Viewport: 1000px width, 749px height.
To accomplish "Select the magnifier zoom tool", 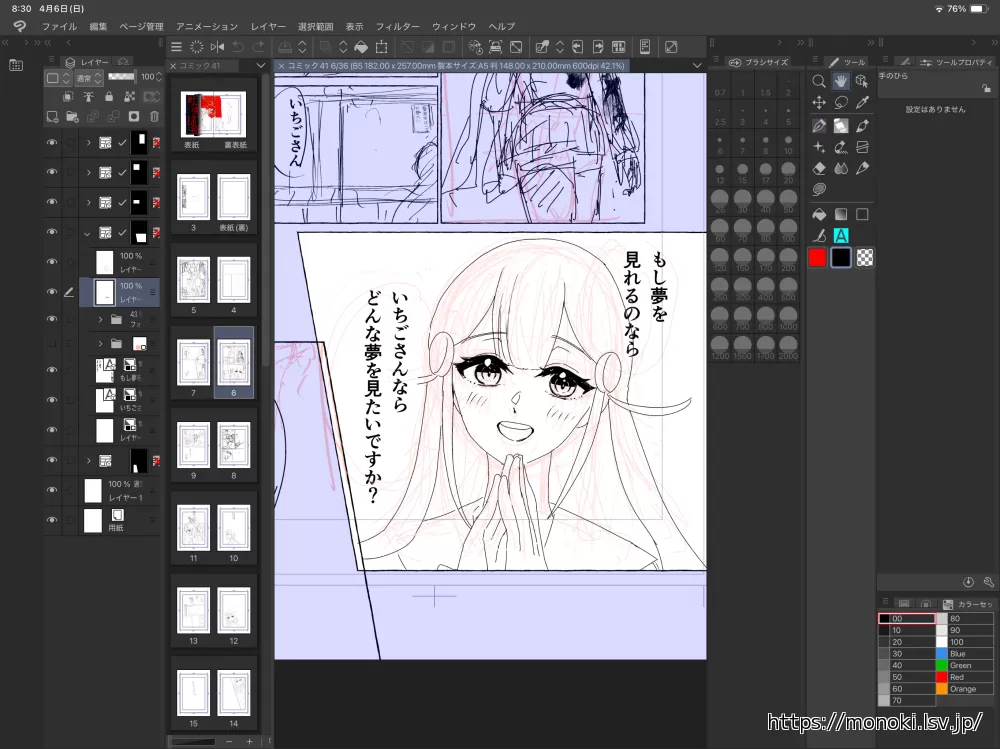I will 819,81.
